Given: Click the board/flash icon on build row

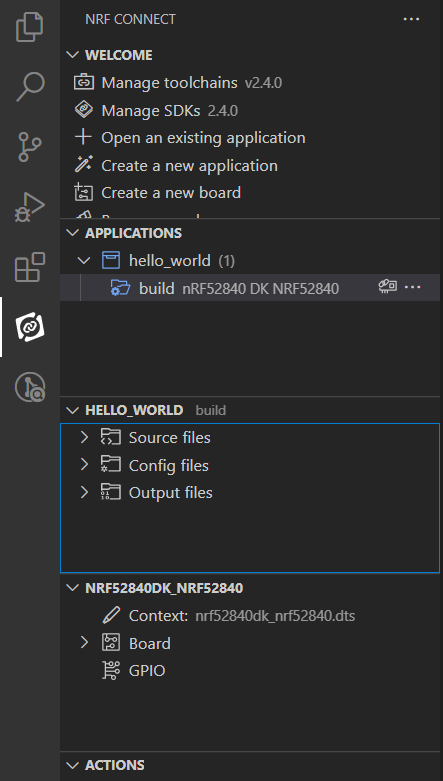Looking at the screenshot, I should pos(388,286).
